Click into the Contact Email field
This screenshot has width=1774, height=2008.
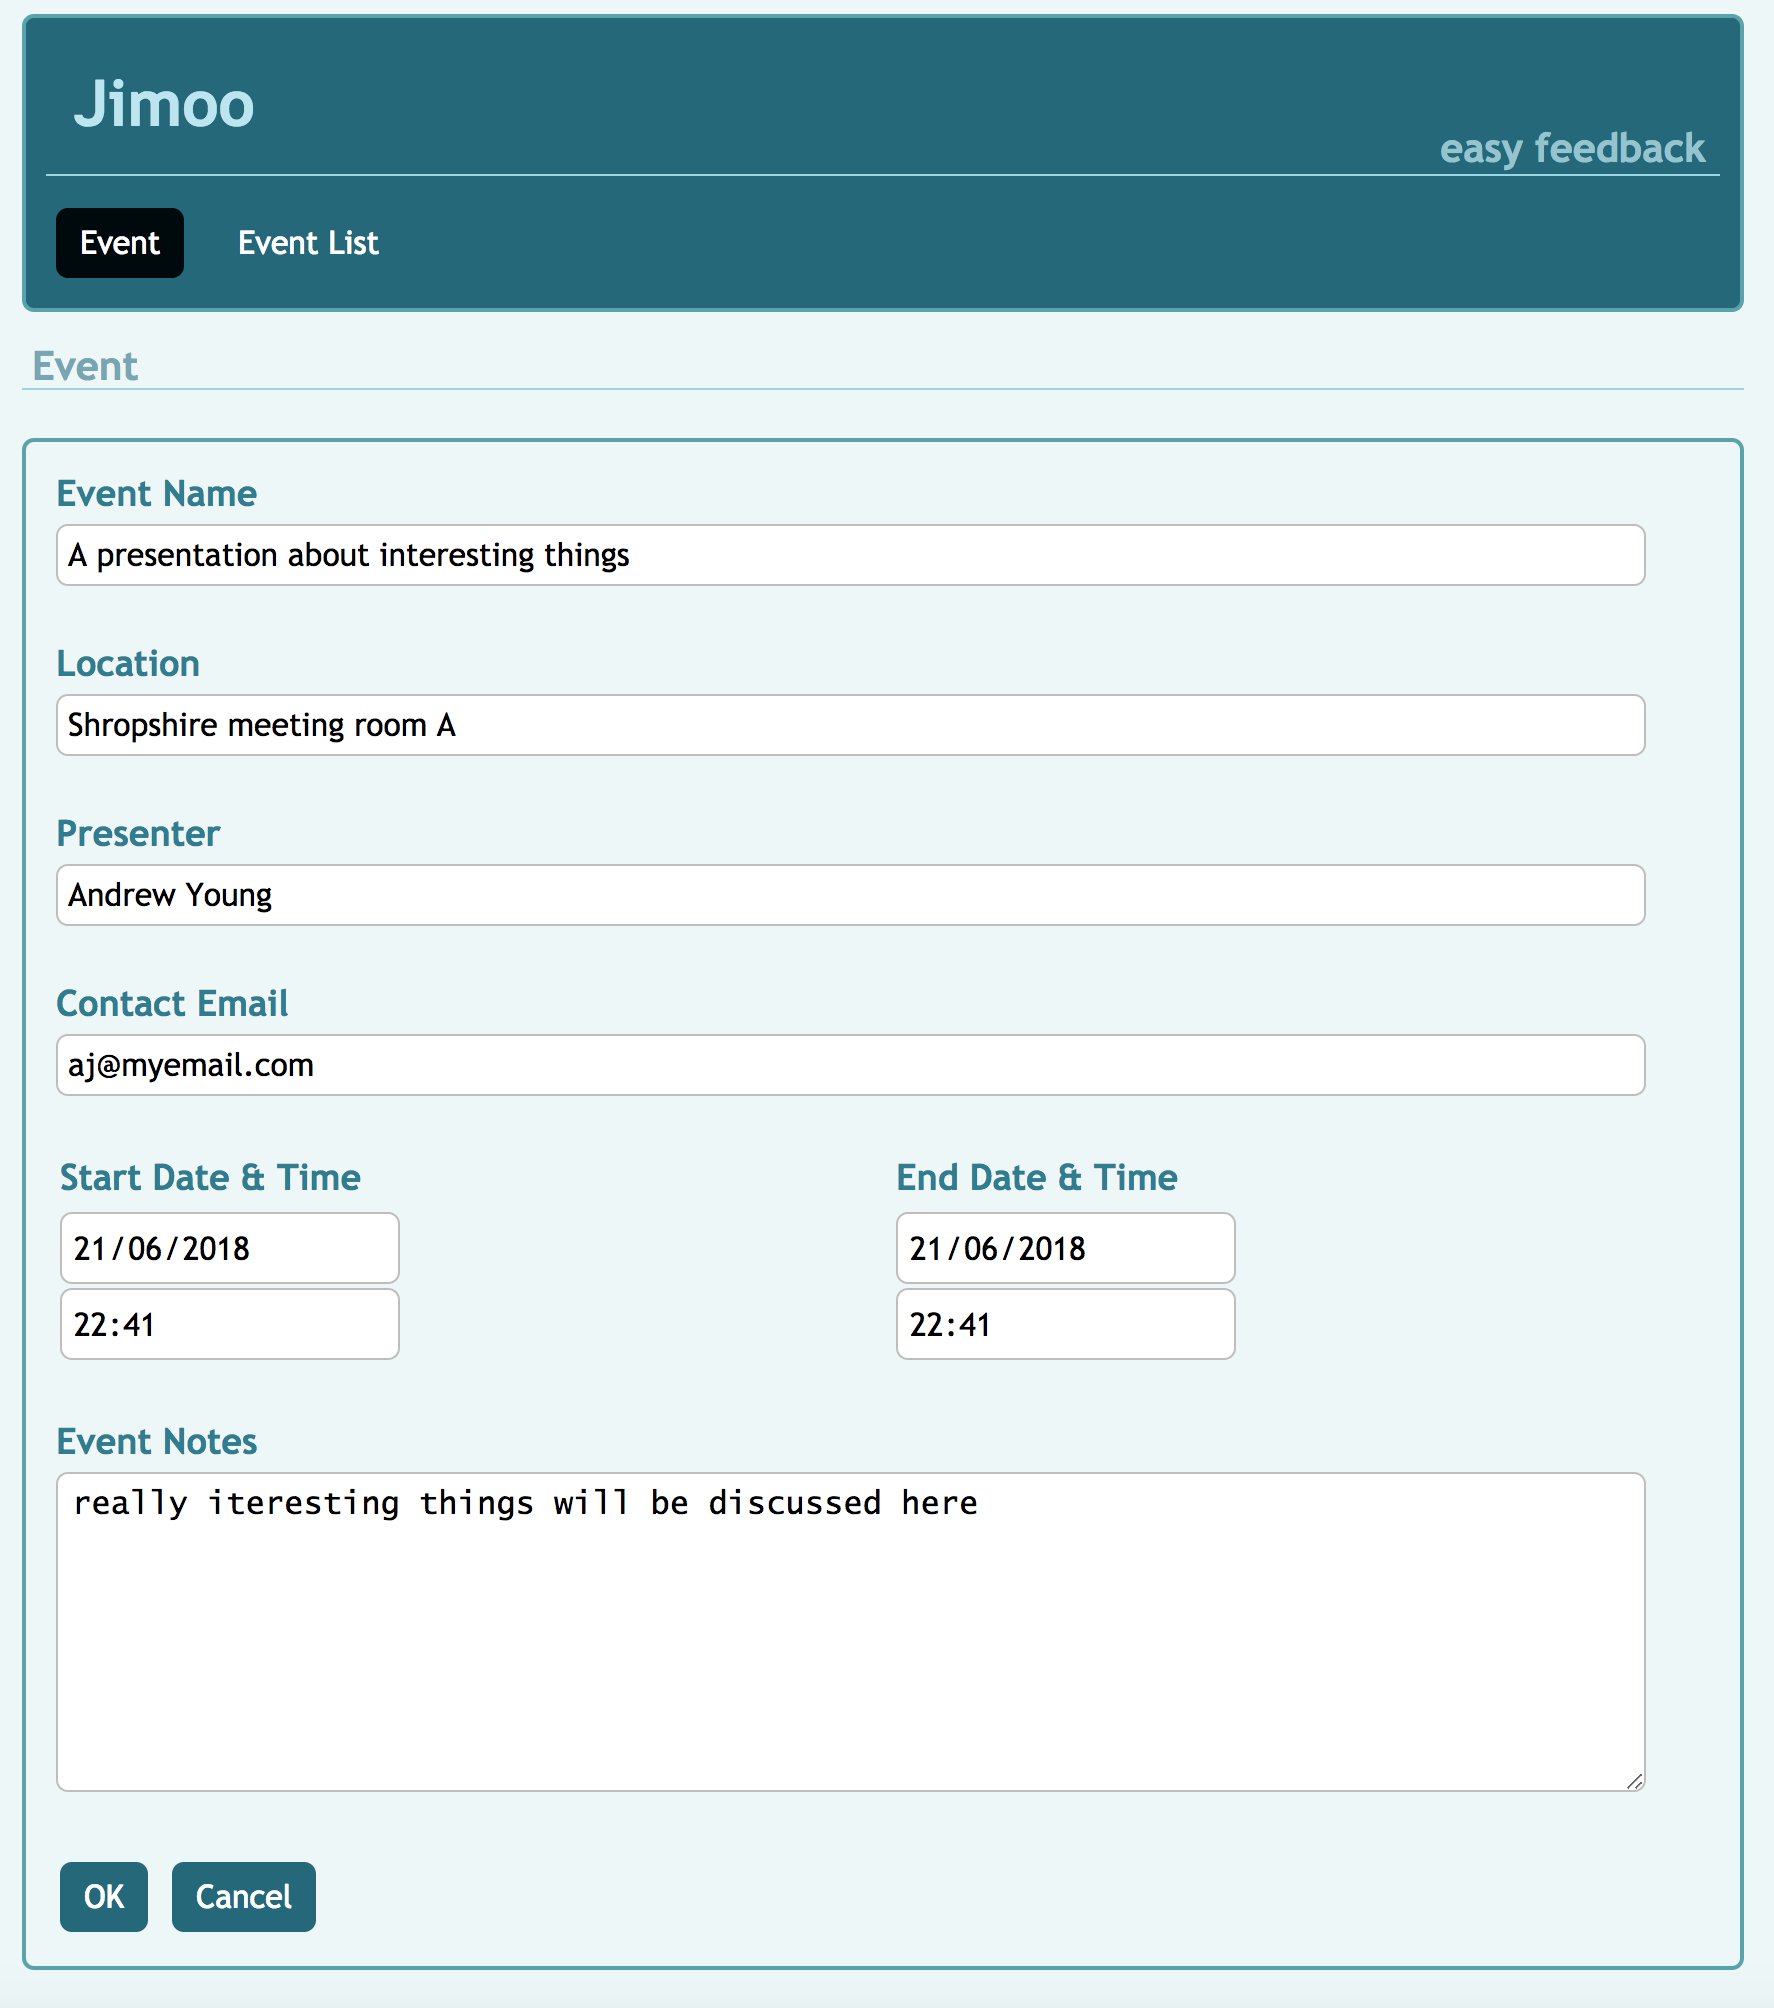[x=850, y=1065]
